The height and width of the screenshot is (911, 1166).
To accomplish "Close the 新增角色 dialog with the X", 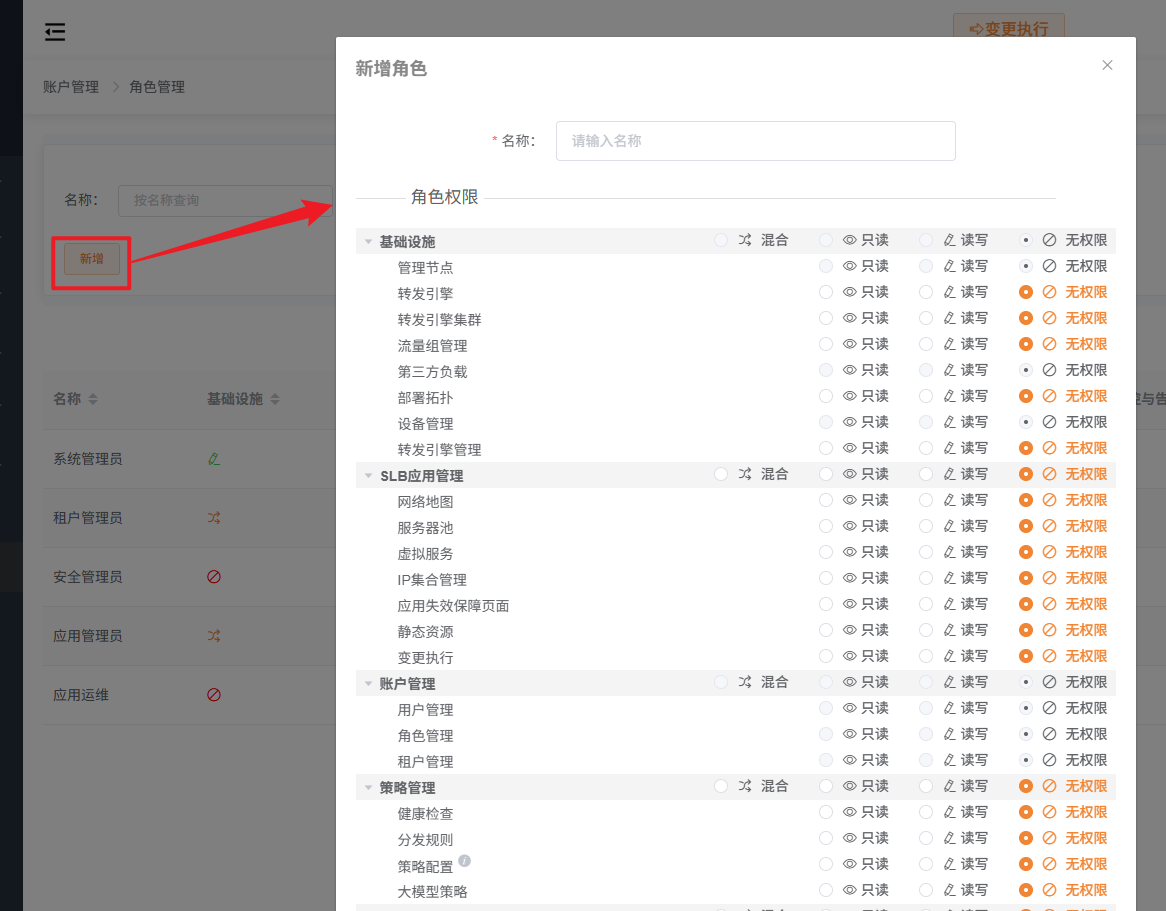I will [1107, 65].
